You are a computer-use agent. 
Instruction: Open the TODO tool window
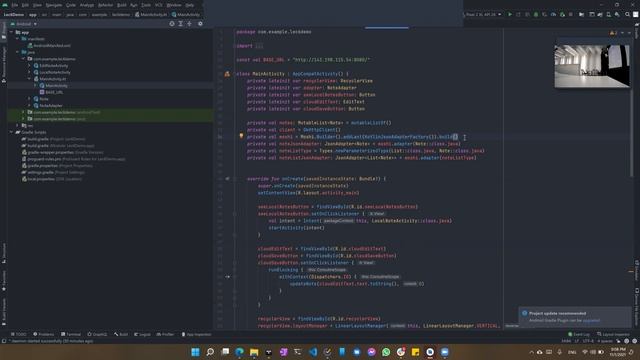pyautogui.click(x=19, y=334)
